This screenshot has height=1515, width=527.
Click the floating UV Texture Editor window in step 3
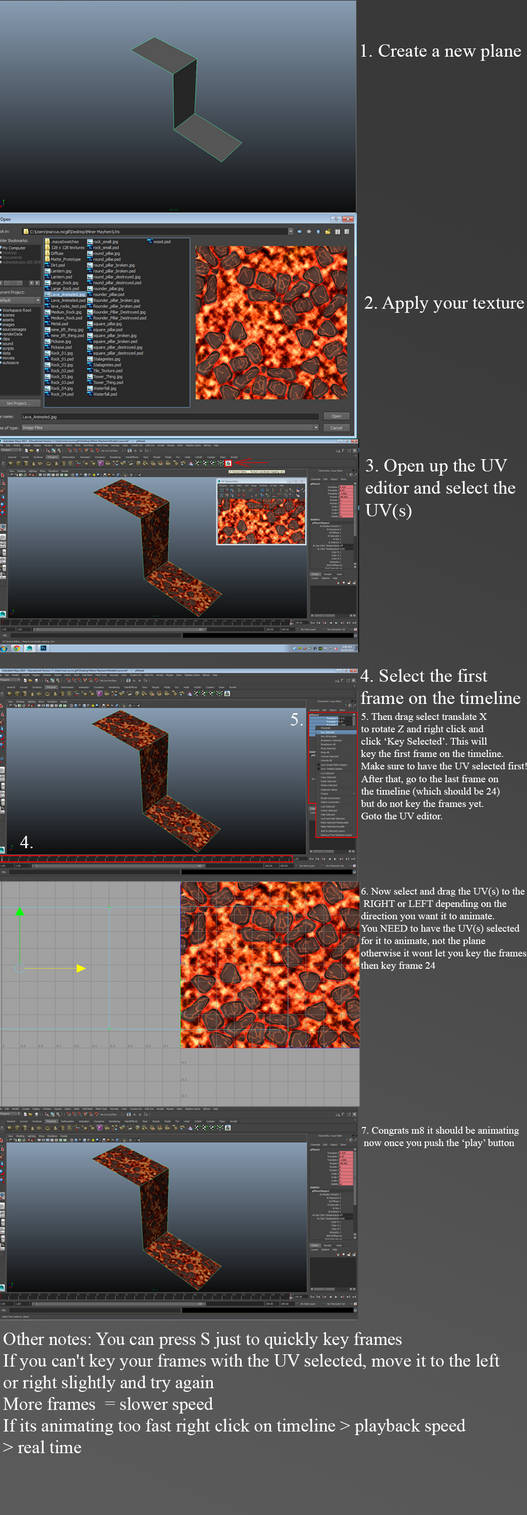(x=261, y=512)
